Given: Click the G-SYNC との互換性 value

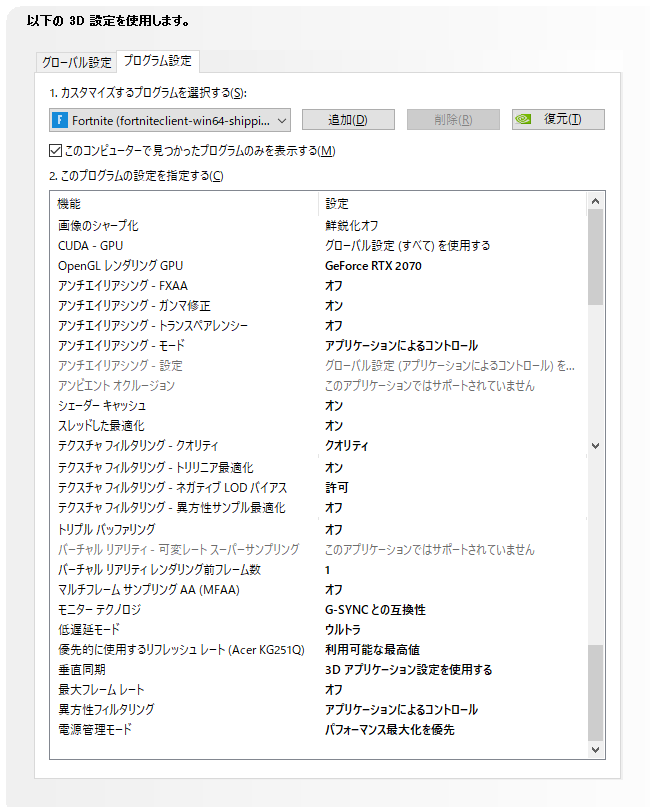Looking at the screenshot, I should [x=375, y=610].
